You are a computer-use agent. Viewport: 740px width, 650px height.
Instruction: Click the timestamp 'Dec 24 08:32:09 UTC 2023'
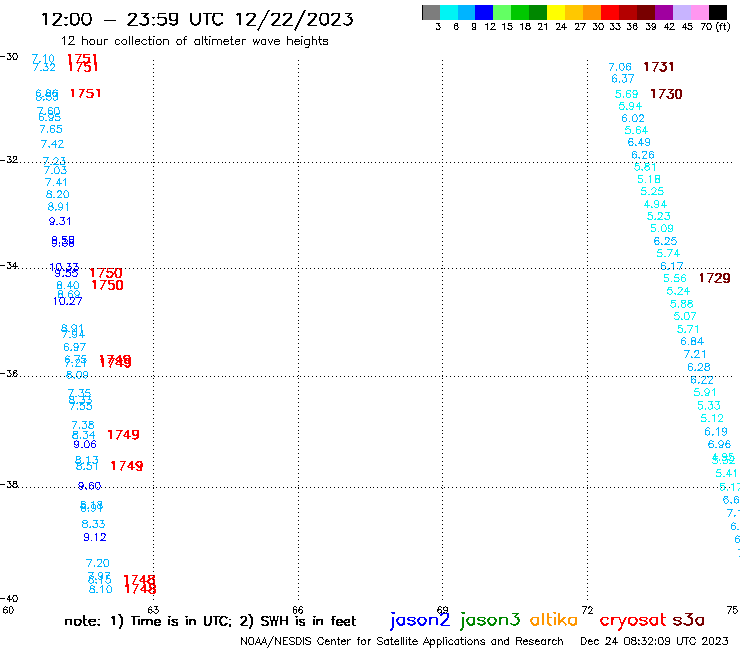[x=654, y=641]
